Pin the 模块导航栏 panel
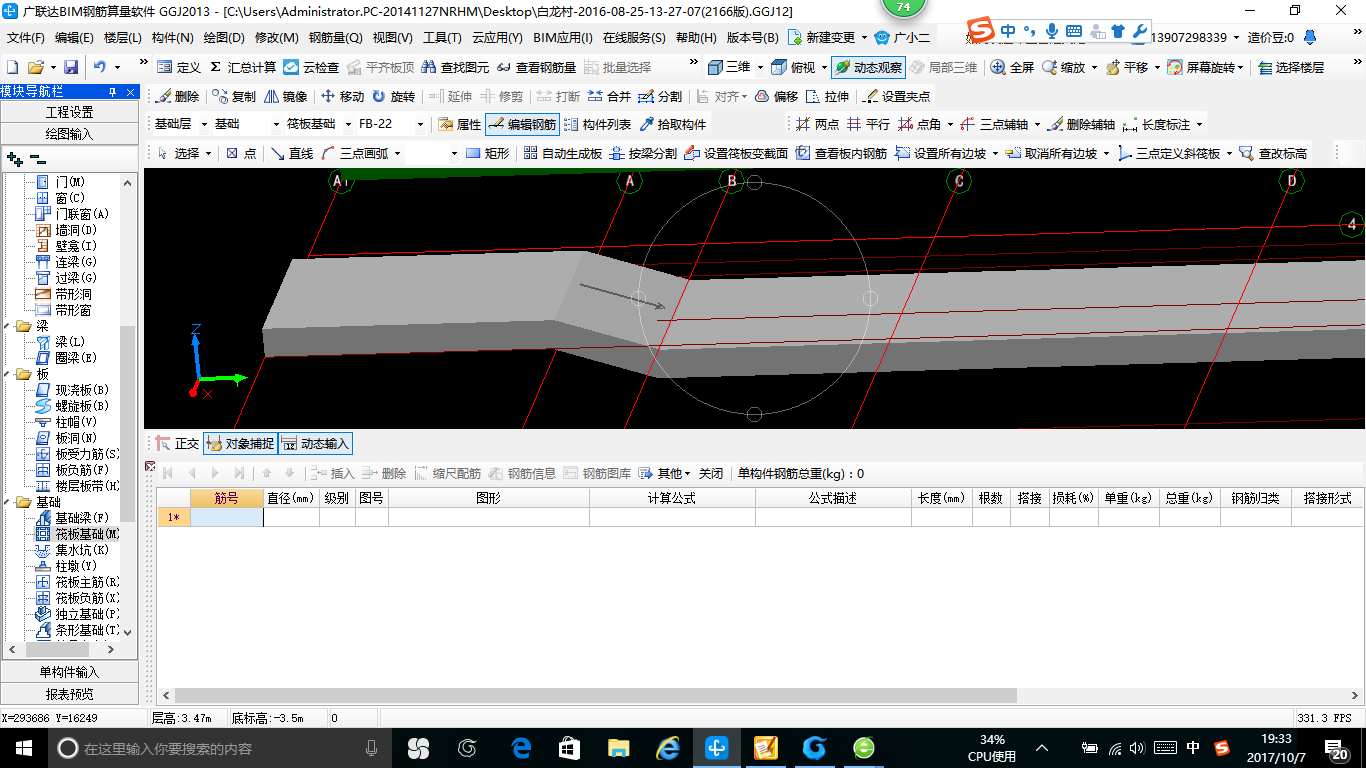 point(113,91)
